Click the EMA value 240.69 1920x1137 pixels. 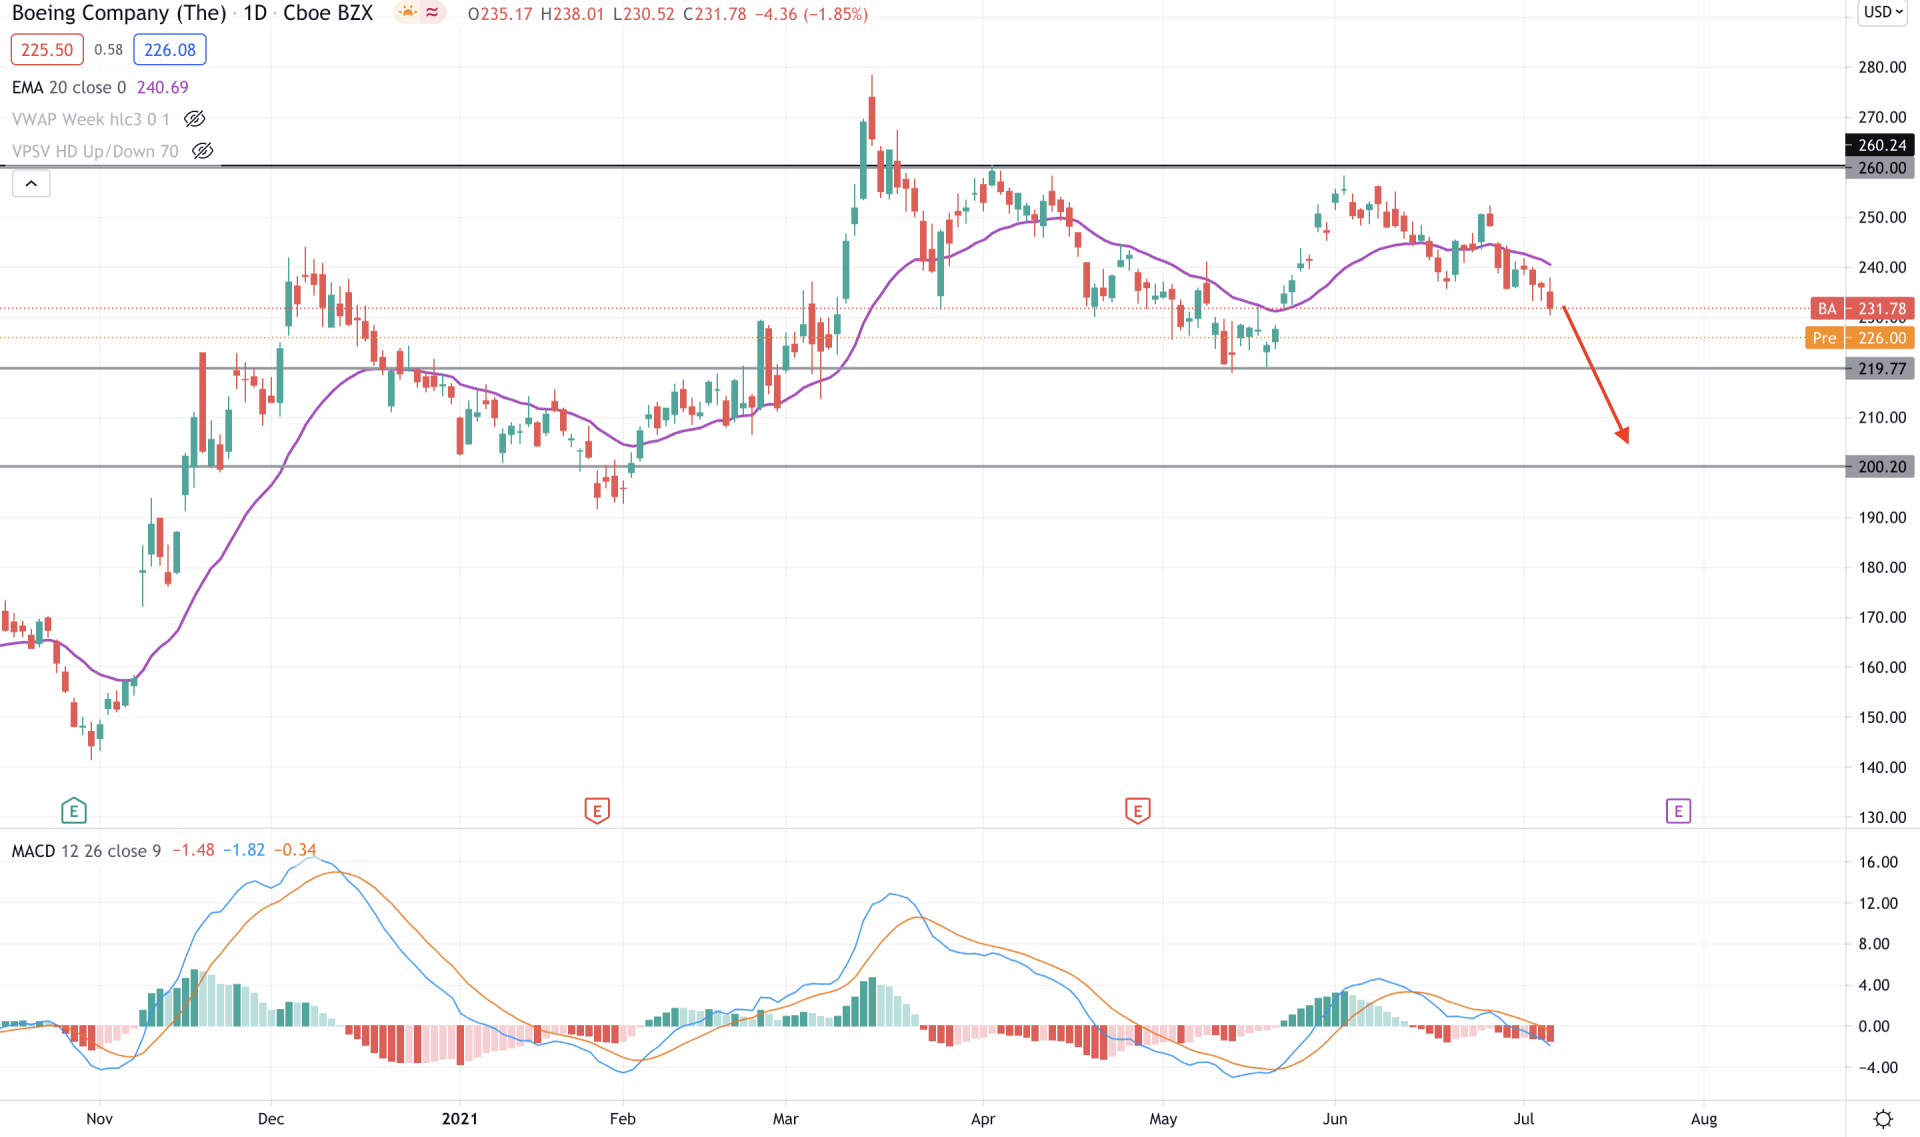pos(163,88)
